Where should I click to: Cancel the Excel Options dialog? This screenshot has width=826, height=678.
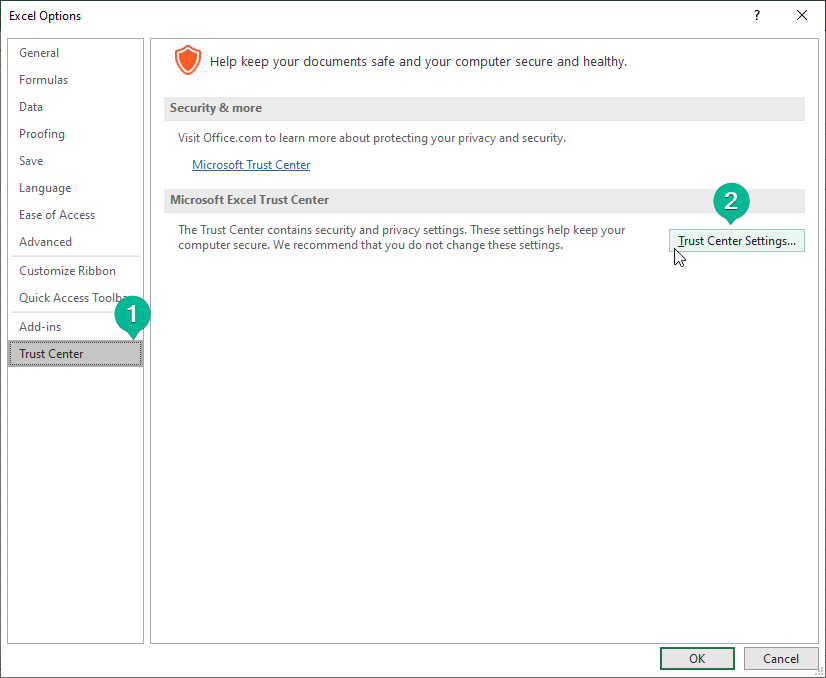[781, 659]
